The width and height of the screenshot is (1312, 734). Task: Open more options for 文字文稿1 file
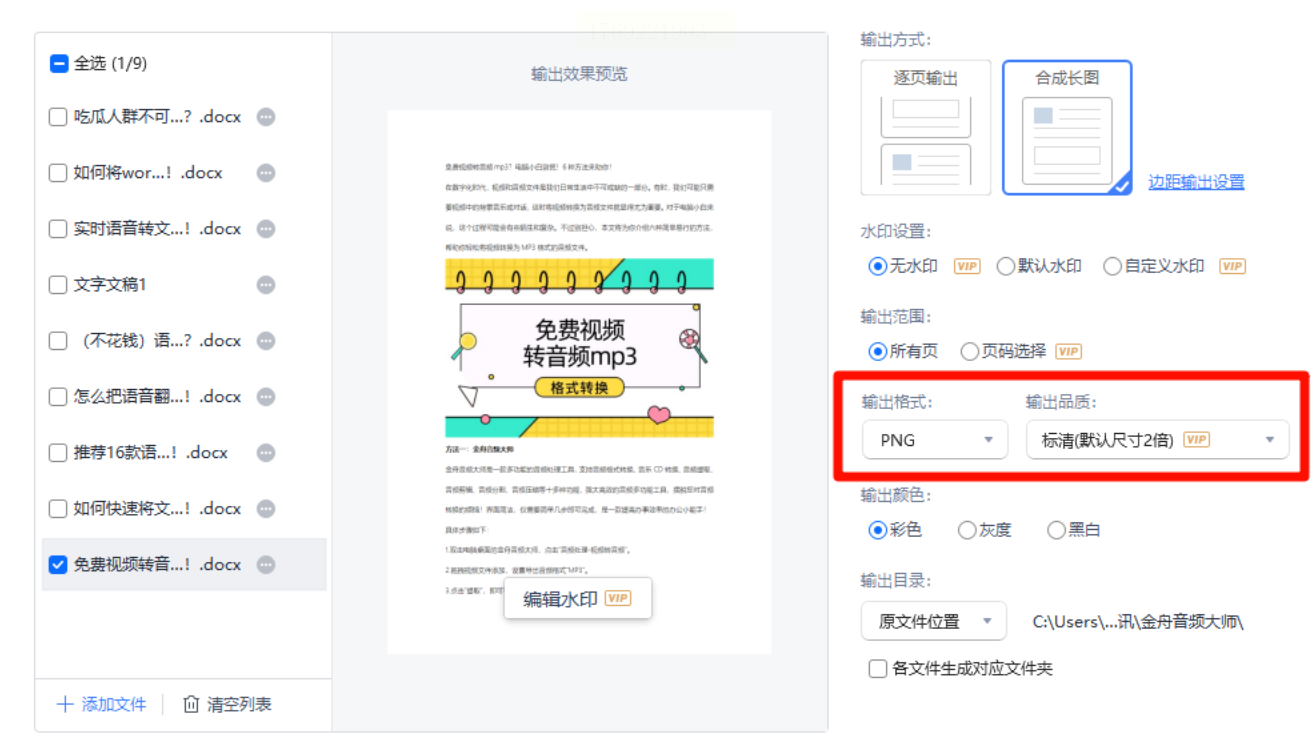pyautogui.click(x=266, y=285)
